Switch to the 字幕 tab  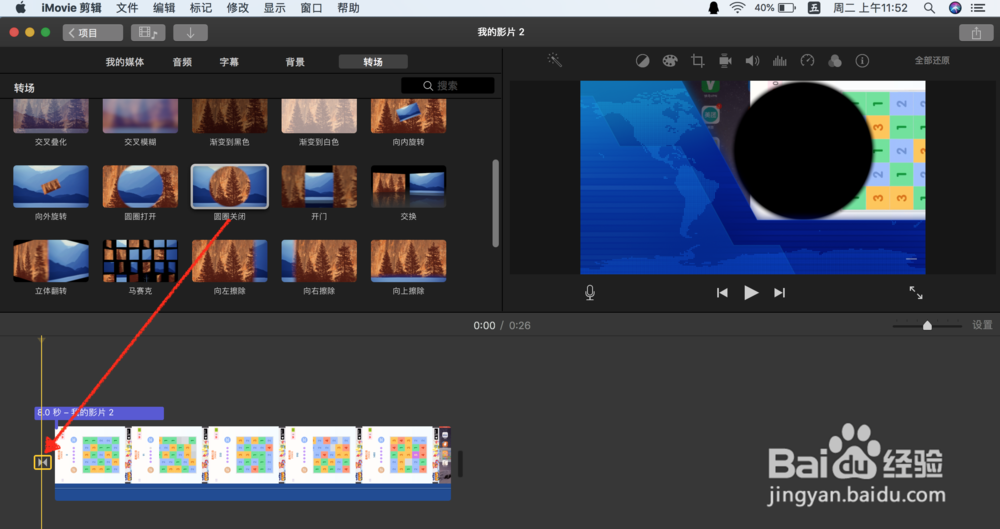point(229,62)
